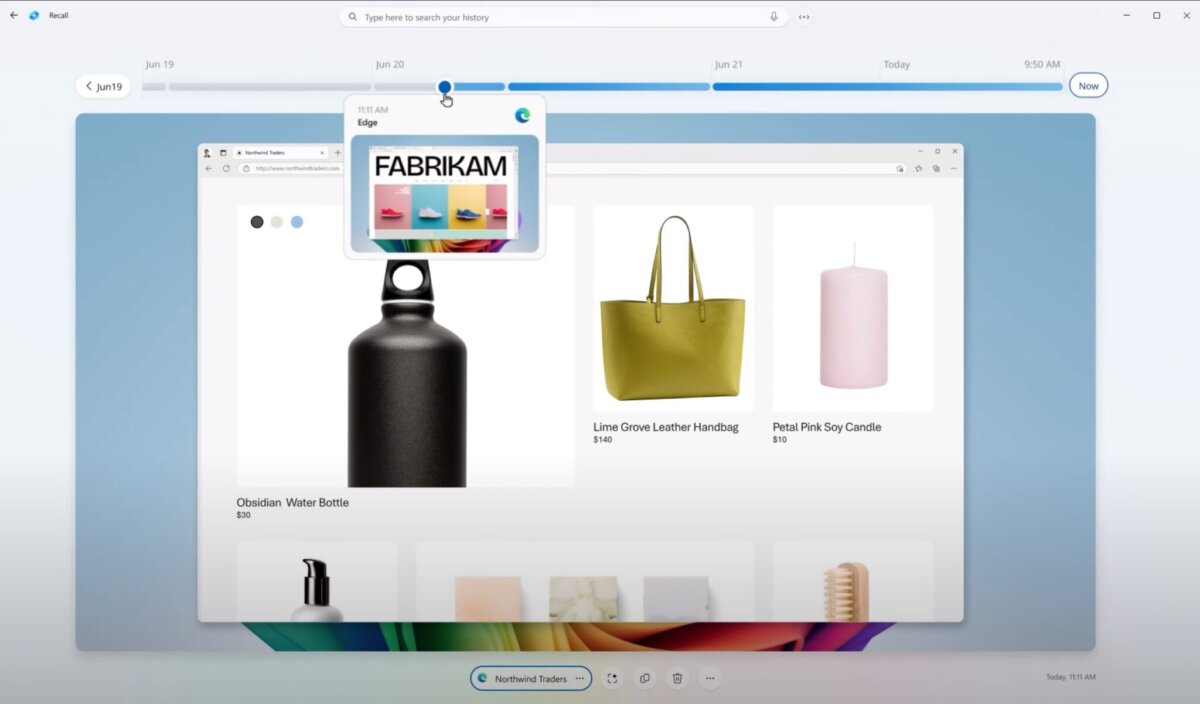Screen dimensions: 1200x704
Task: Click the Recall history search field
Action: 563,17
